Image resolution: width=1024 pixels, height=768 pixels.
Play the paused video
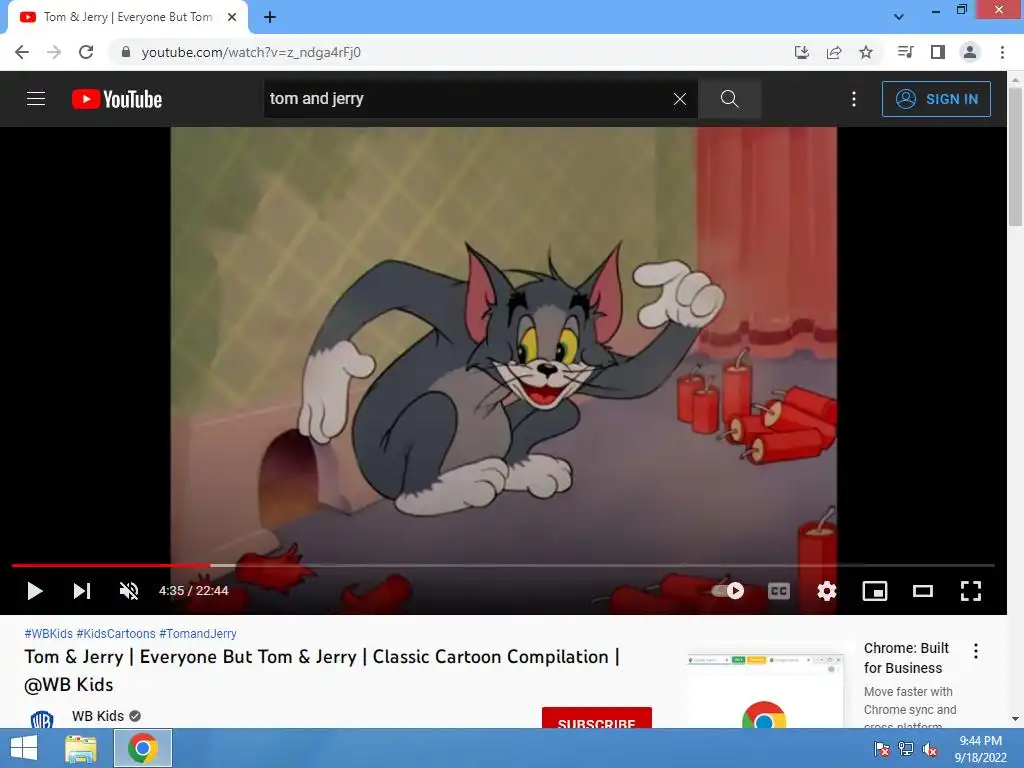pyautogui.click(x=35, y=591)
